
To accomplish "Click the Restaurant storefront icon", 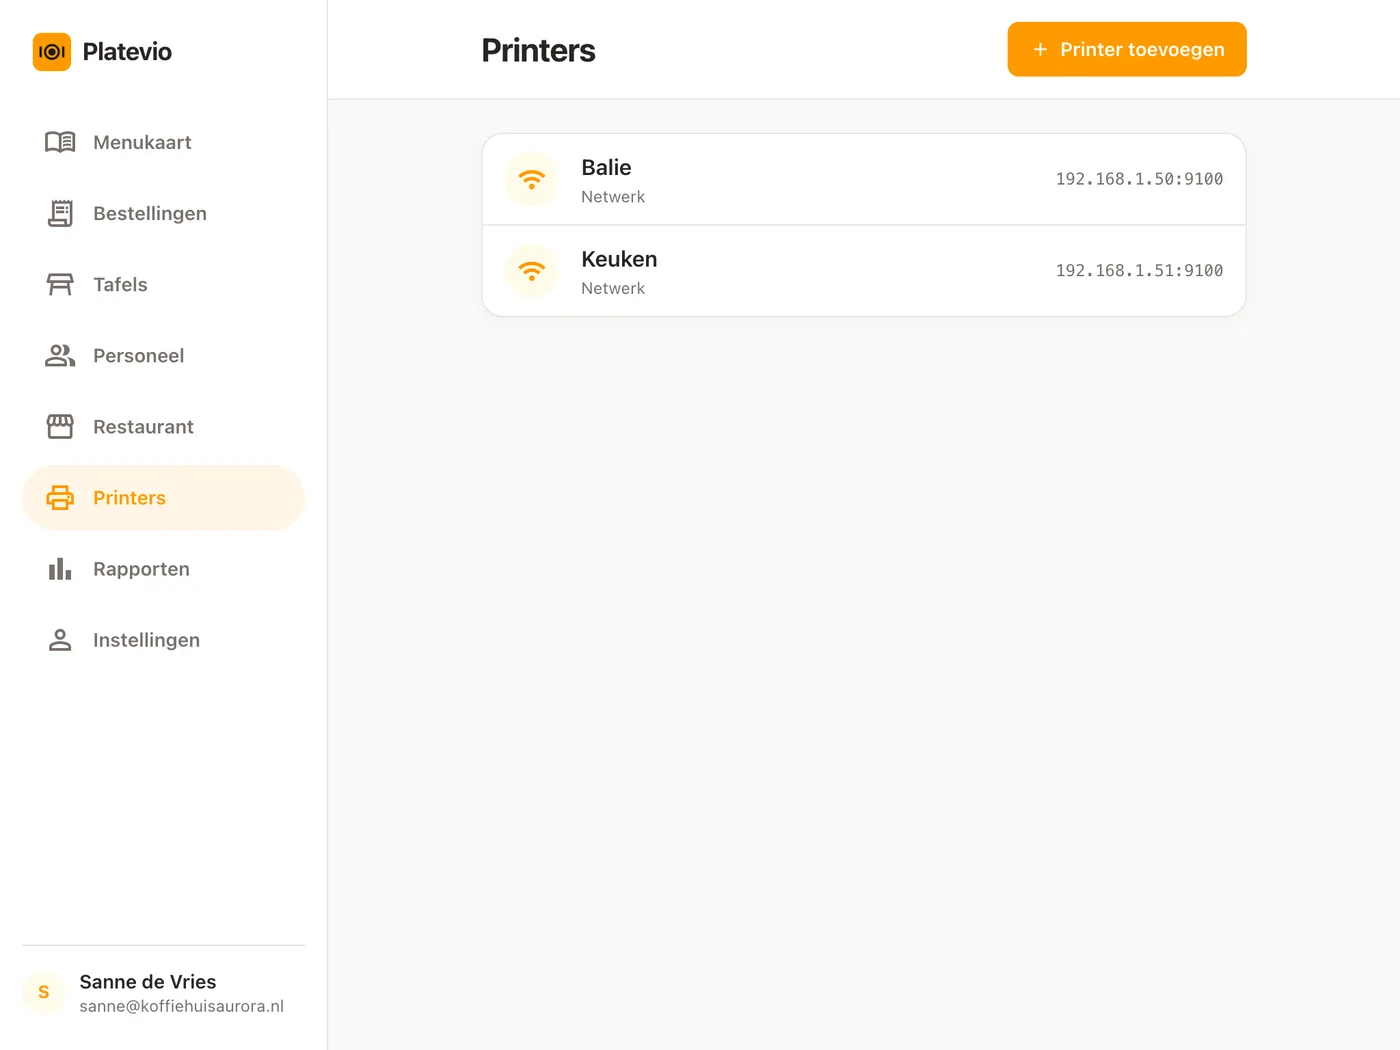I will 60,426.
